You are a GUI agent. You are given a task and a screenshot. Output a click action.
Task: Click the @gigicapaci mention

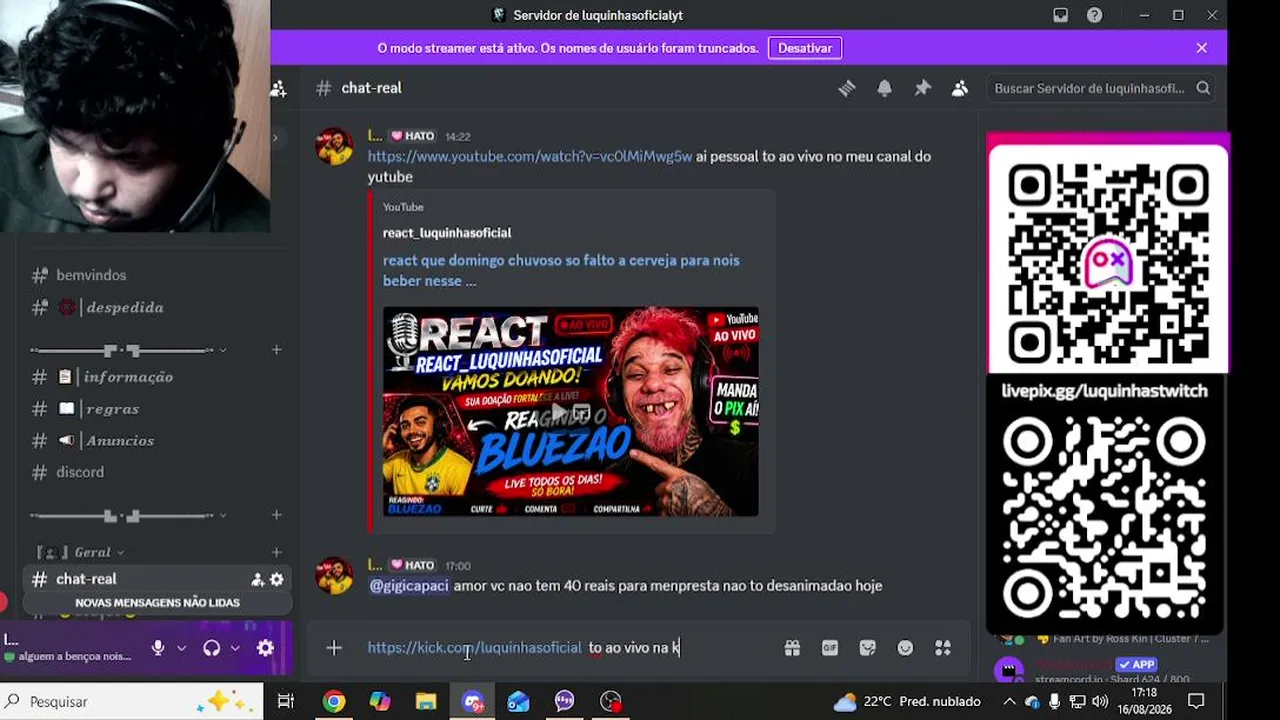(x=409, y=585)
